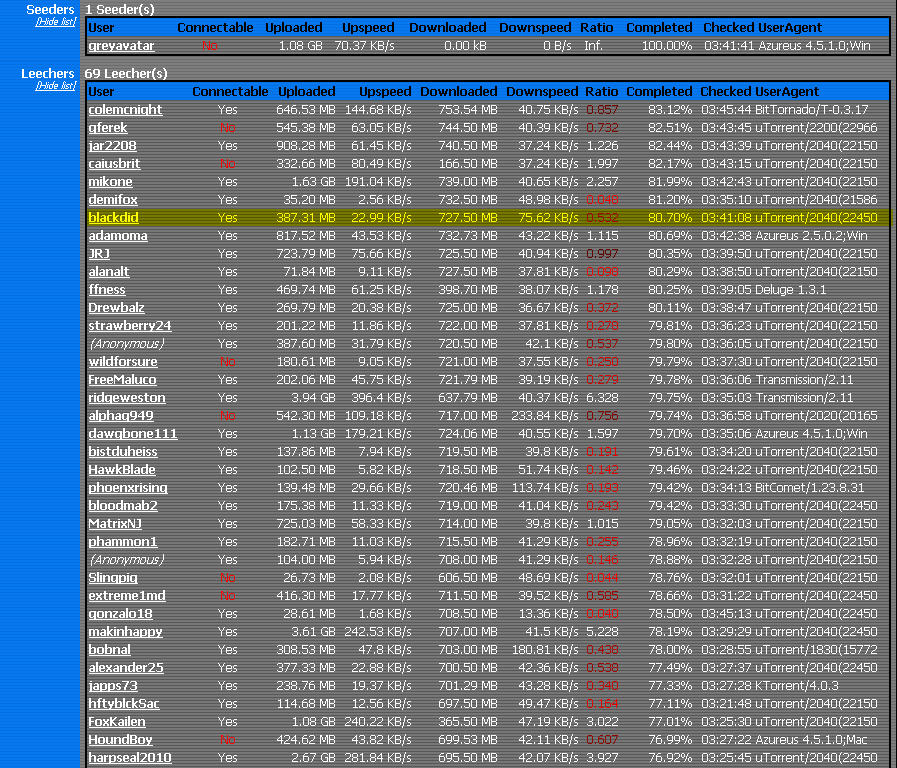Viewport: 897px width, 768px height.
Task: Open colemcnight's user profile
Action: pyautogui.click(x=125, y=110)
